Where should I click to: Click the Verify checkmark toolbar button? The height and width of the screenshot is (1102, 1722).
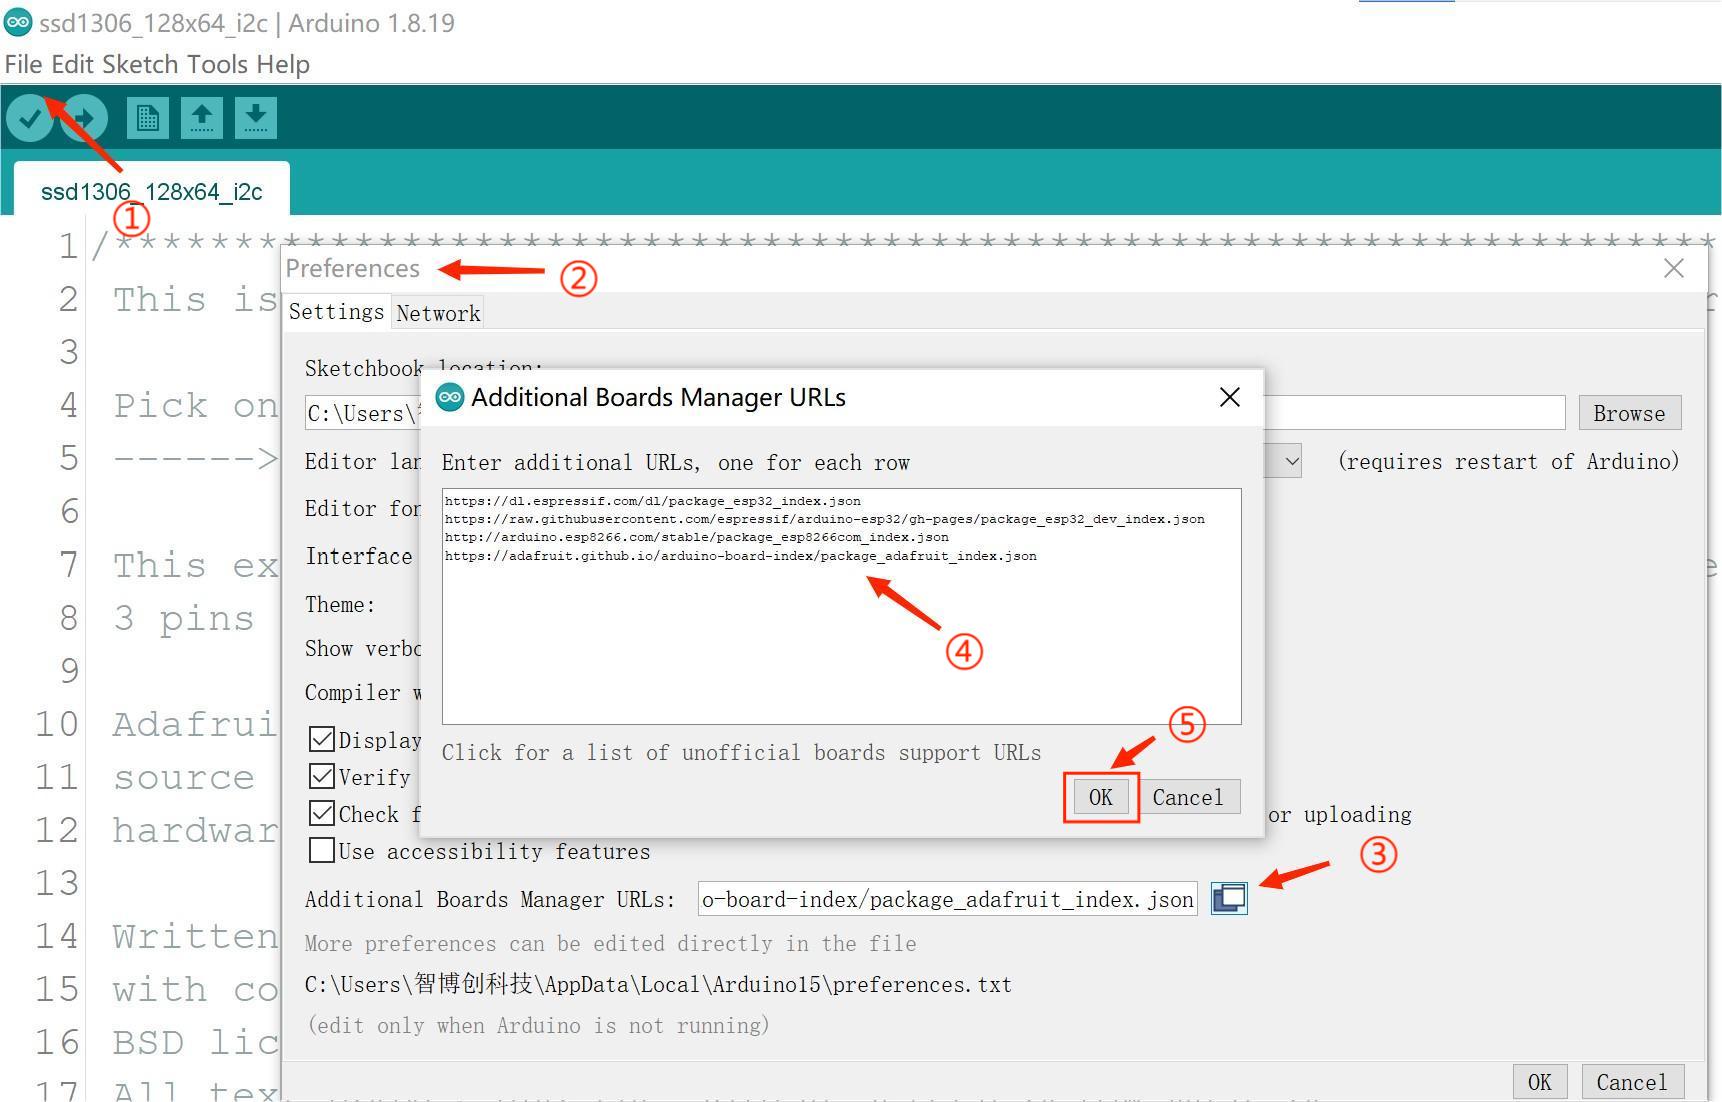[30, 118]
